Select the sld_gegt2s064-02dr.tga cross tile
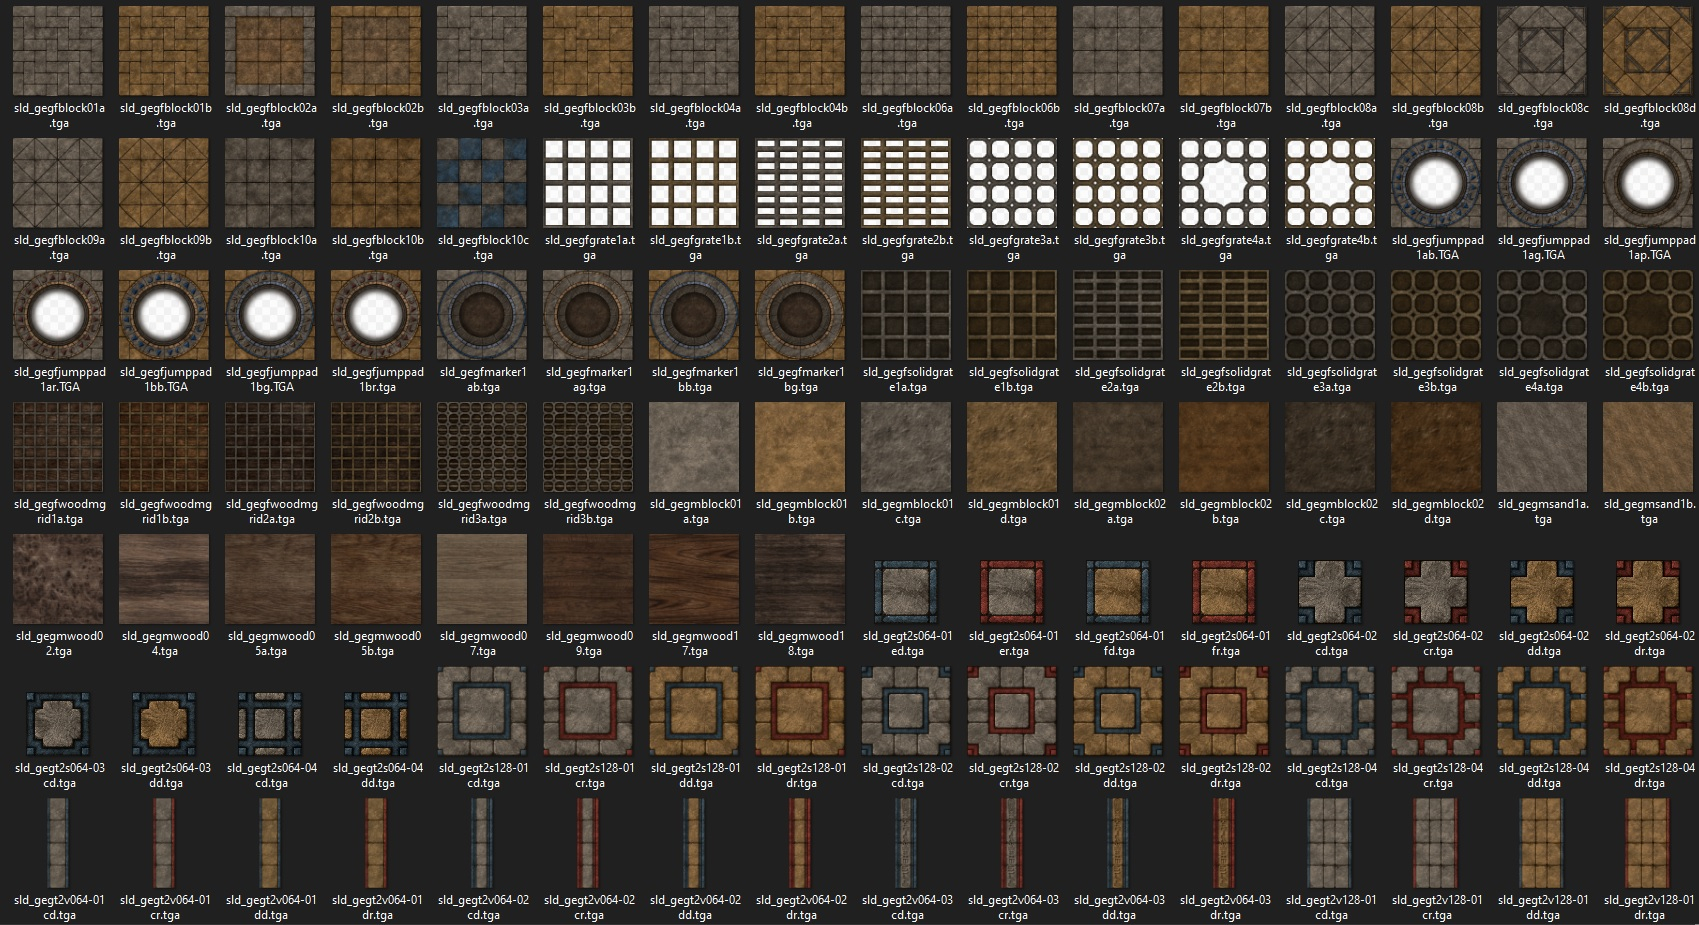The width and height of the screenshot is (1699, 925). pyautogui.click(x=1648, y=591)
